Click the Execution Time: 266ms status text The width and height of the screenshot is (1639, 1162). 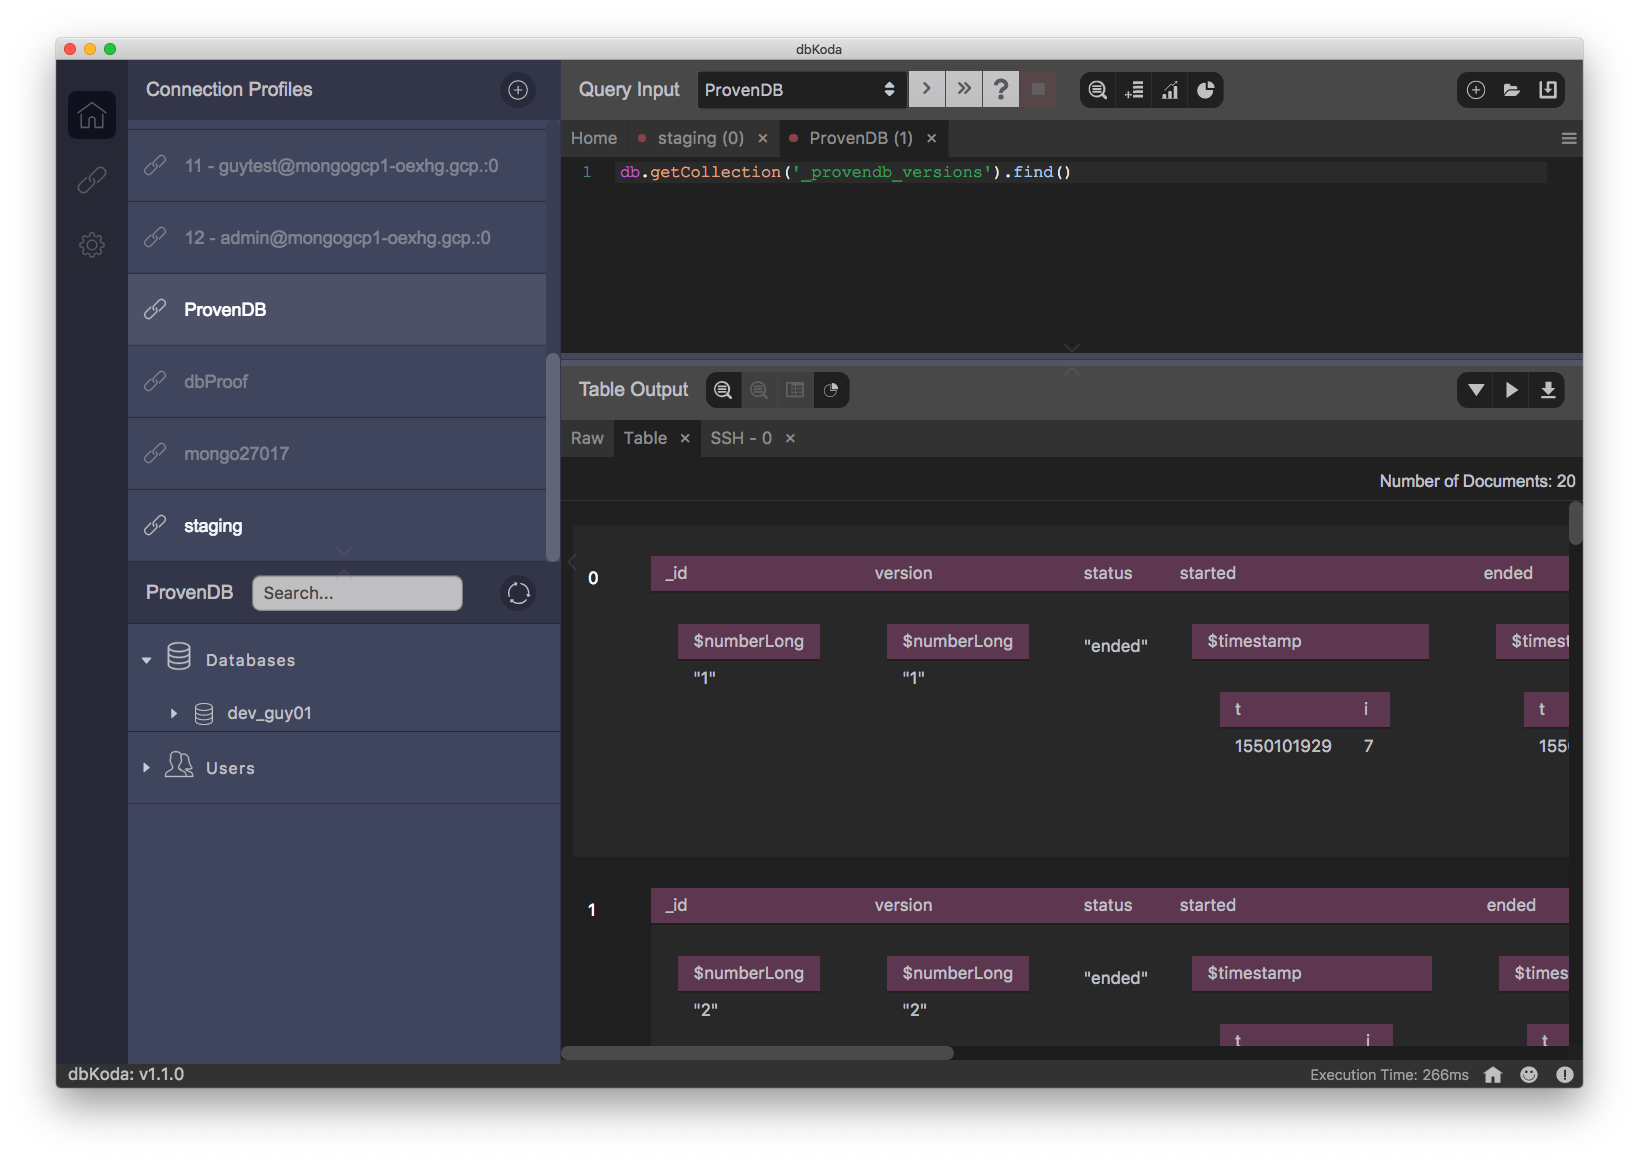pyautogui.click(x=1389, y=1075)
